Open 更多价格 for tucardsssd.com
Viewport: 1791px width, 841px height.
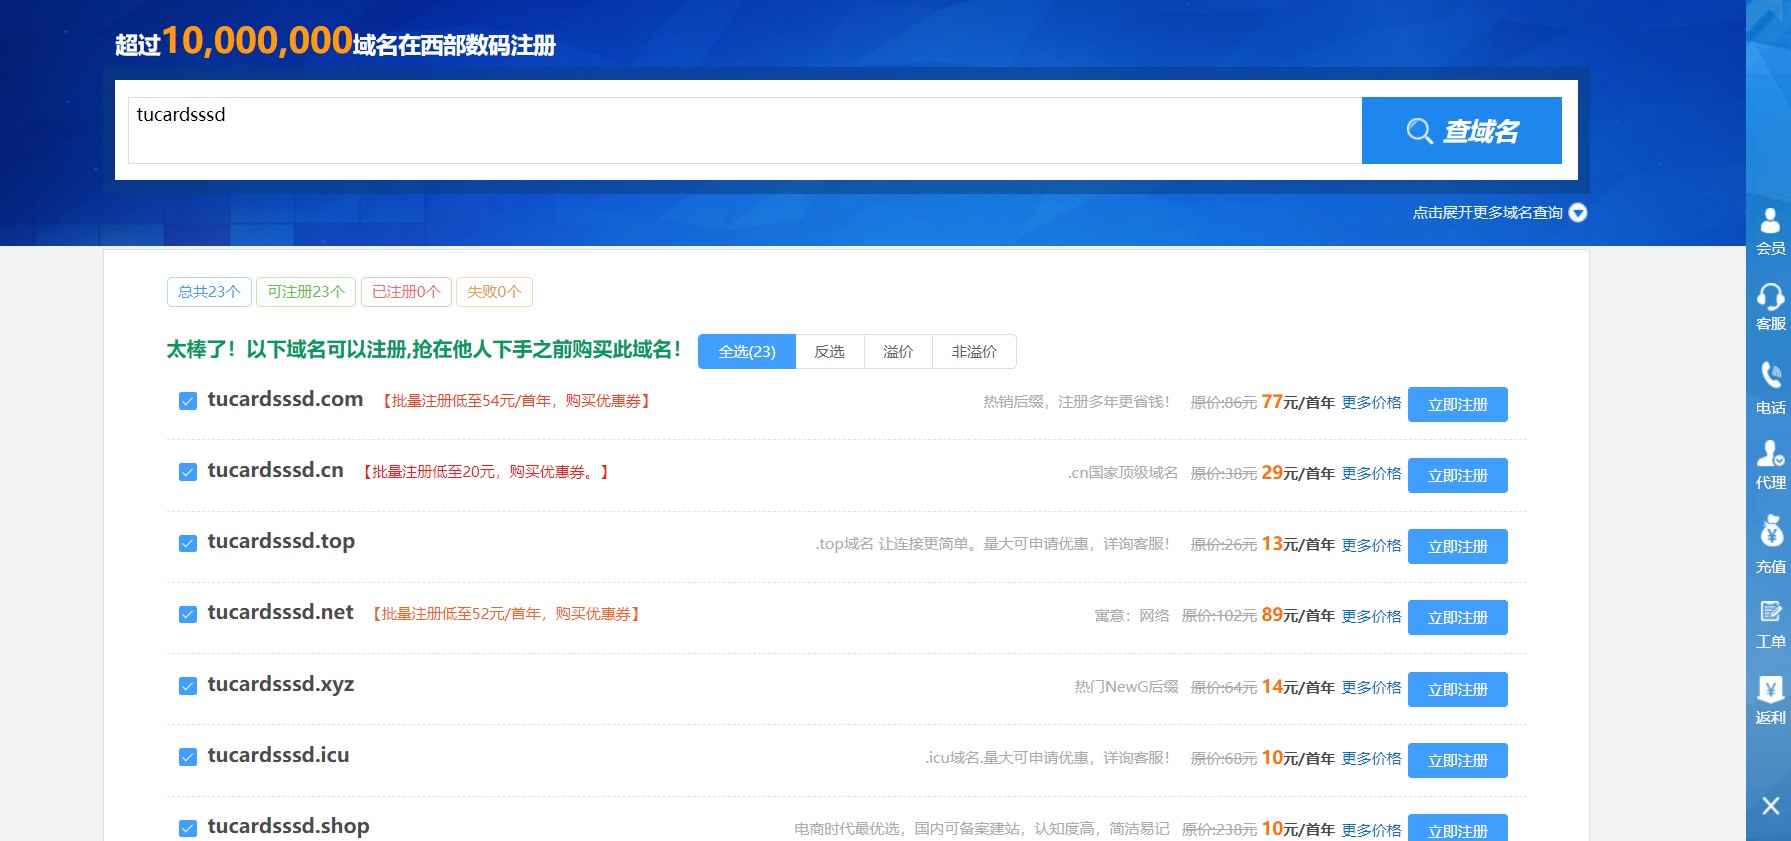coord(1371,403)
